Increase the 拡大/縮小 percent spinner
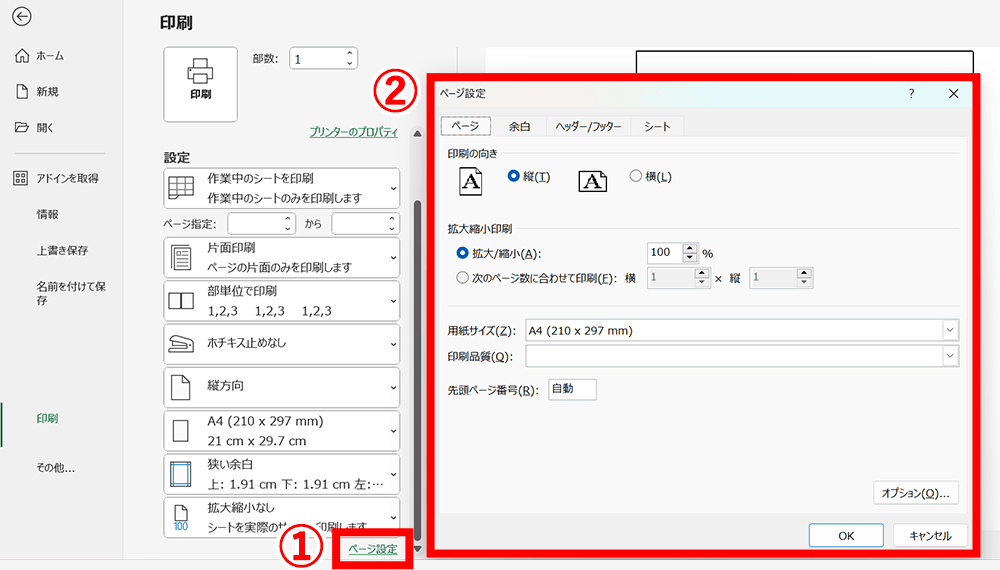 pos(689,249)
